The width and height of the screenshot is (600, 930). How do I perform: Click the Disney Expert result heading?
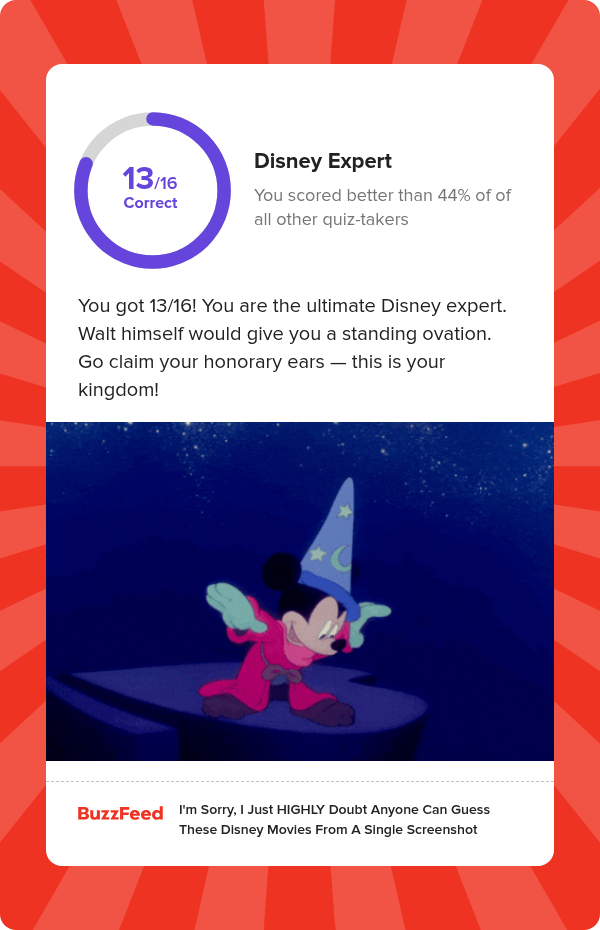323,161
